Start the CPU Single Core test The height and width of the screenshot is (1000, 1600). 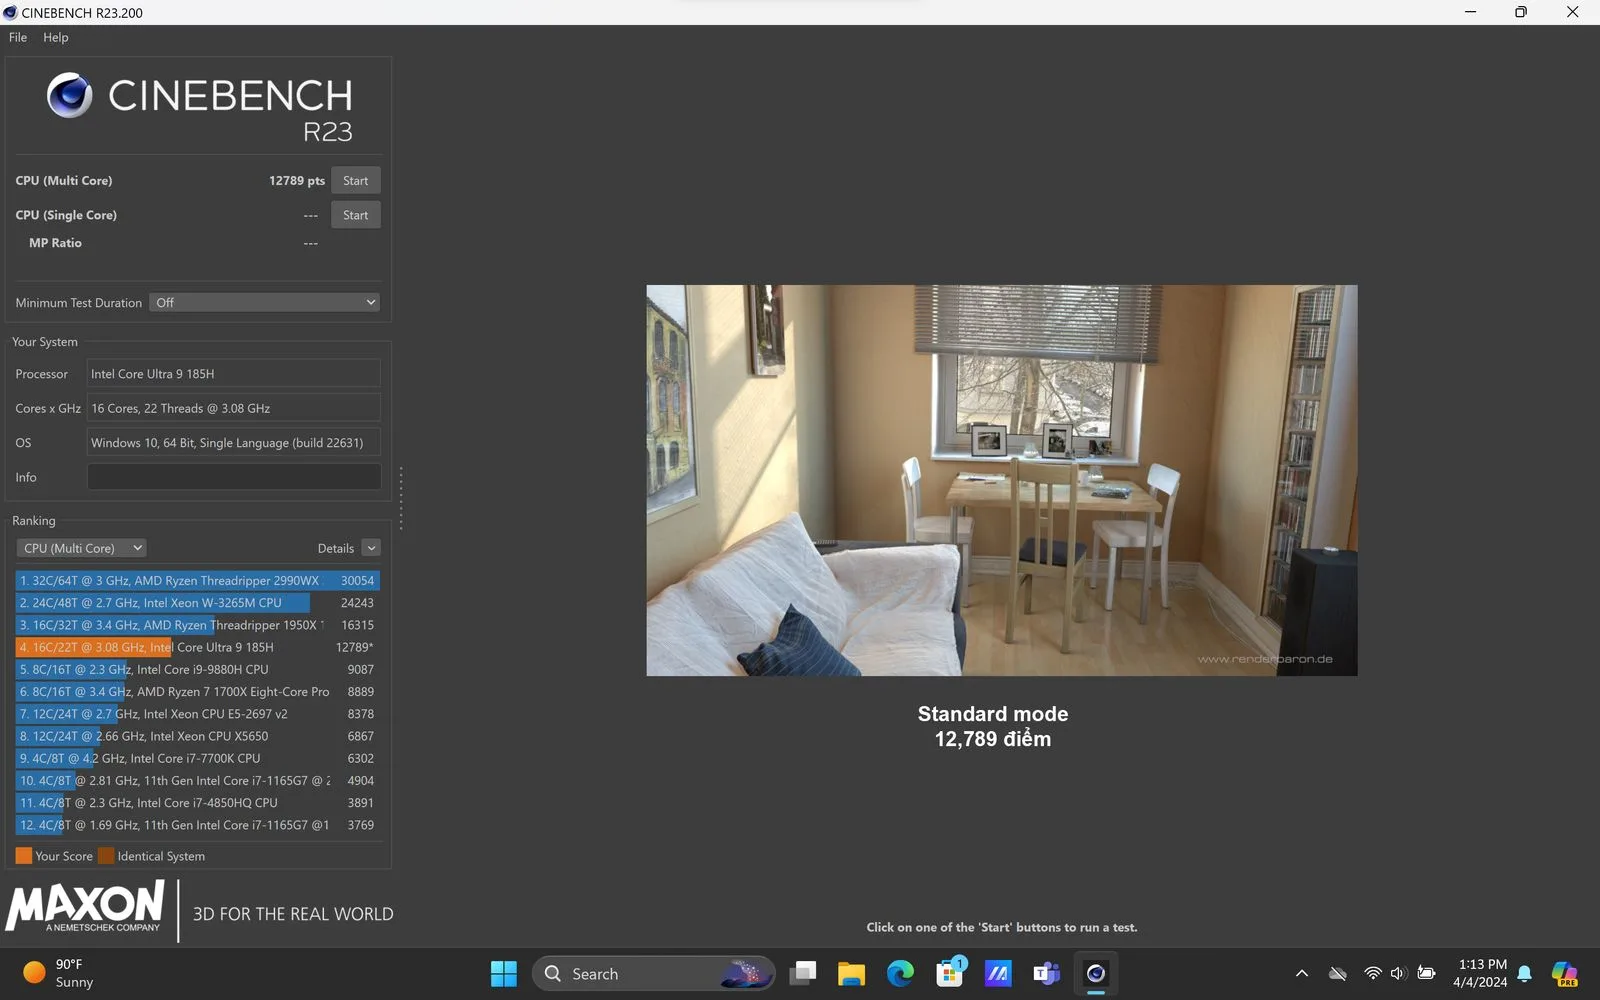click(355, 215)
